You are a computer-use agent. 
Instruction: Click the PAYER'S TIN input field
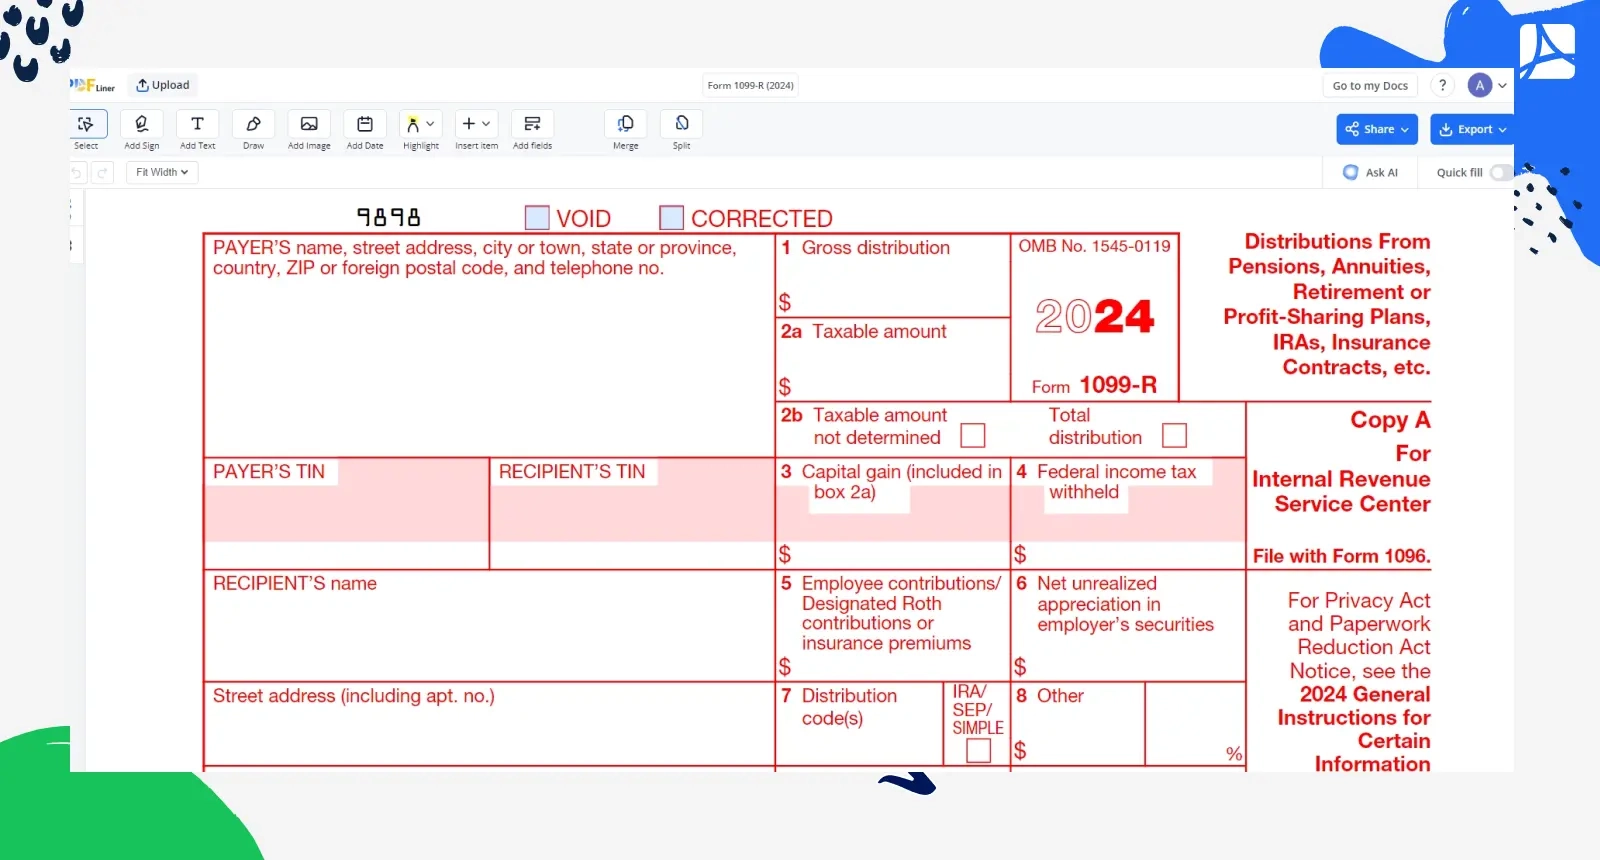click(345, 514)
